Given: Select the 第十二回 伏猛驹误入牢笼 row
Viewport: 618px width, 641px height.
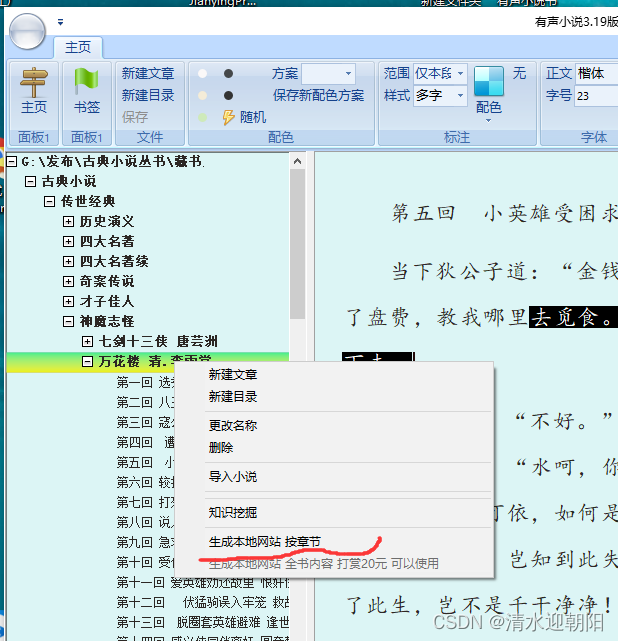Looking at the screenshot, I should (203, 603).
